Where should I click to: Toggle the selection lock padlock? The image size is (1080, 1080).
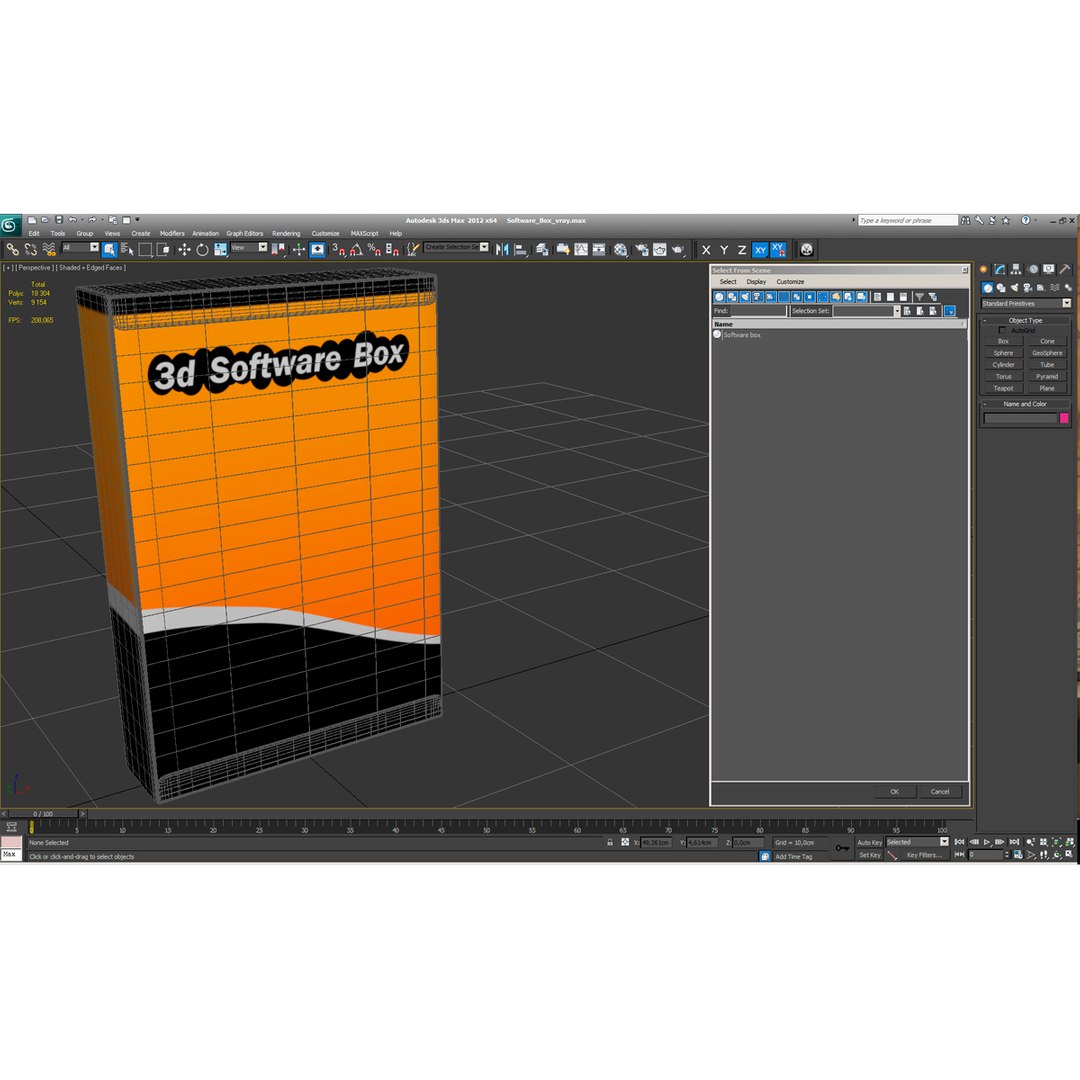click(x=610, y=842)
